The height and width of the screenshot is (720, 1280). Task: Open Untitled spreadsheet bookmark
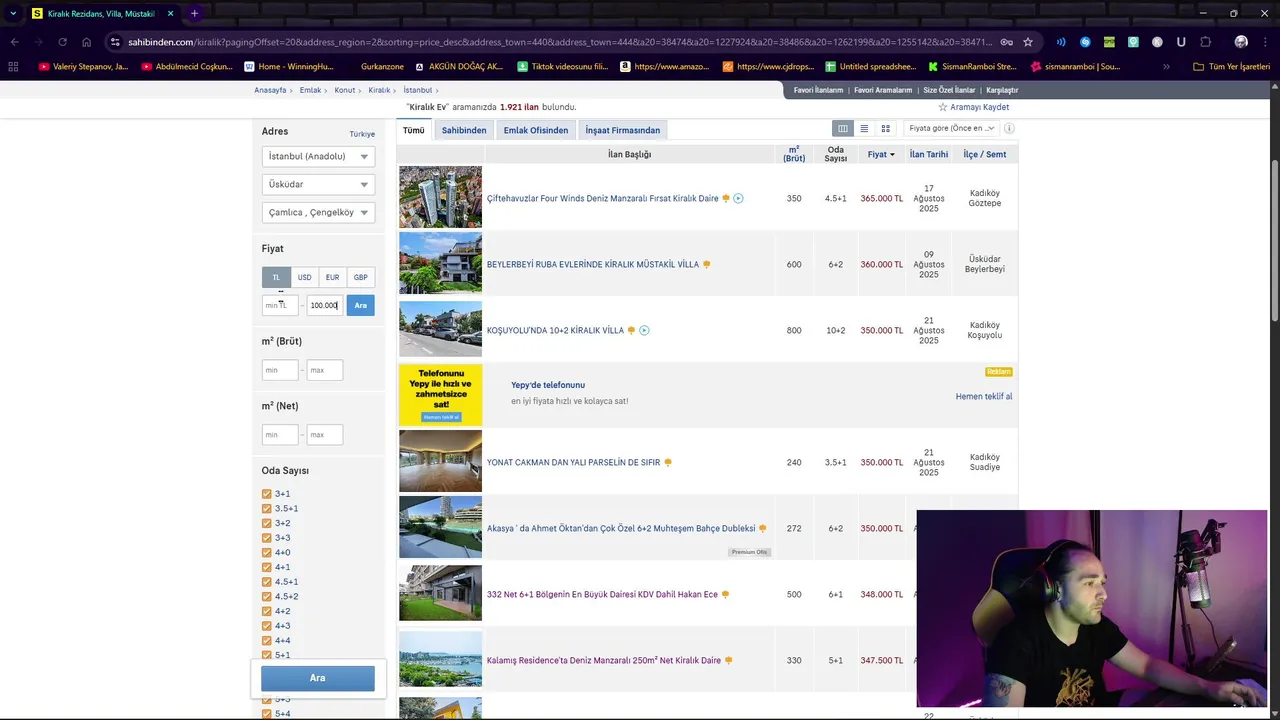click(x=870, y=67)
